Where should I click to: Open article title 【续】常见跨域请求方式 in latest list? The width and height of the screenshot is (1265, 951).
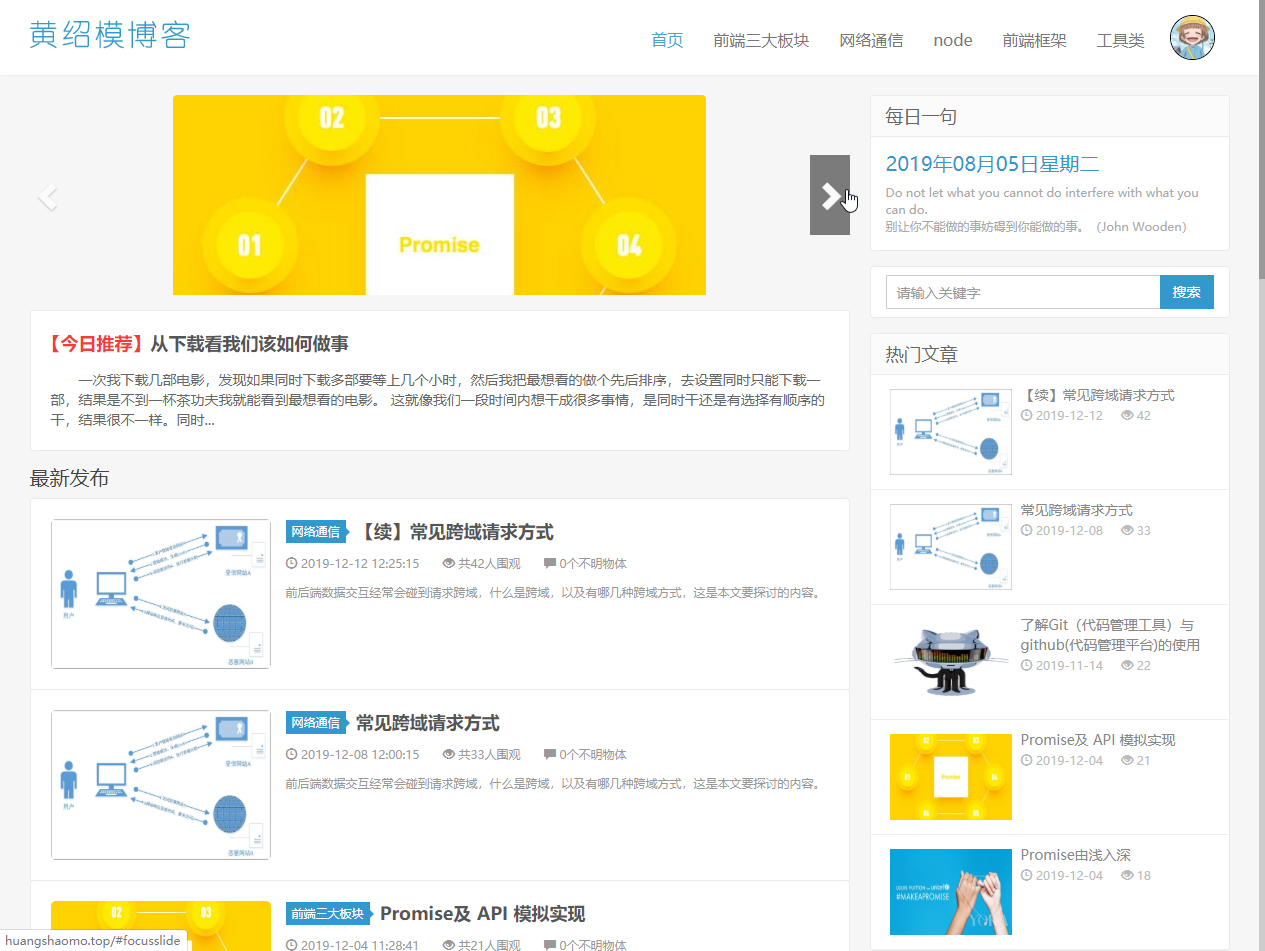click(455, 532)
